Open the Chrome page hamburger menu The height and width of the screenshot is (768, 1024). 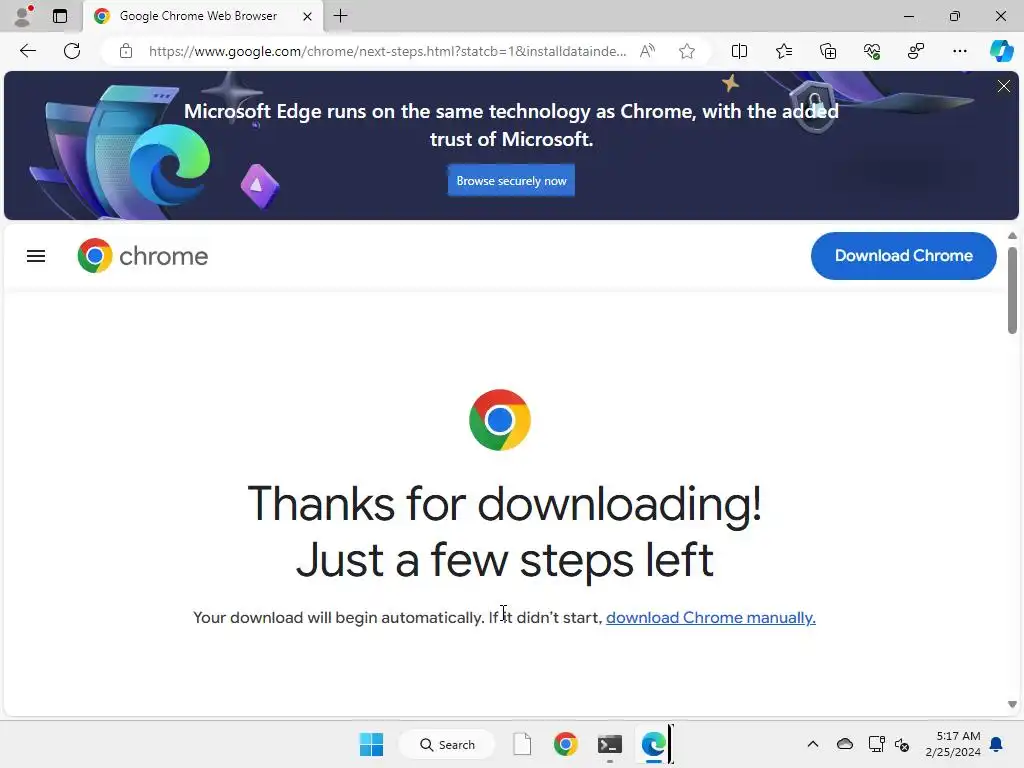36,256
